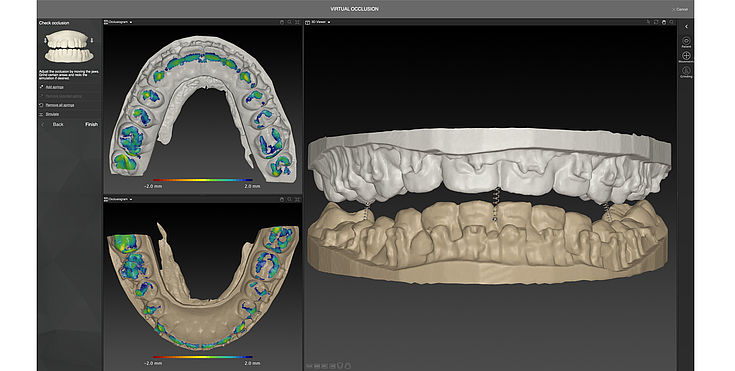
Task: Click screenshot icon in lower occlusogram header
Action: [x=282, y=199]
